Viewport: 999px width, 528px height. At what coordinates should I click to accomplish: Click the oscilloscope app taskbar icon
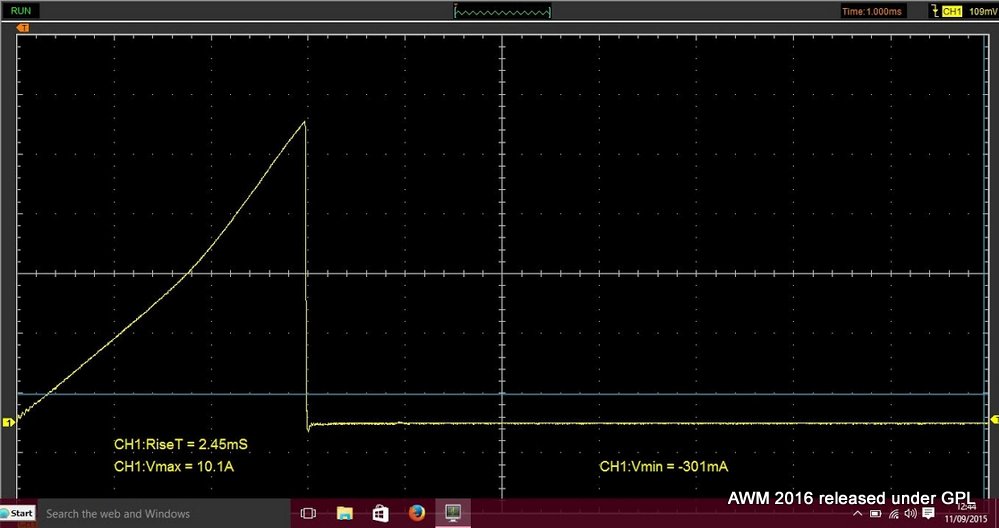452,513
